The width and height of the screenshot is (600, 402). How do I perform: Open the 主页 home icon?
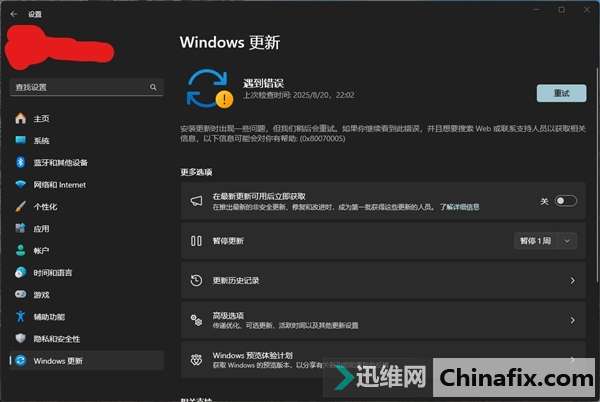(21, 119)
